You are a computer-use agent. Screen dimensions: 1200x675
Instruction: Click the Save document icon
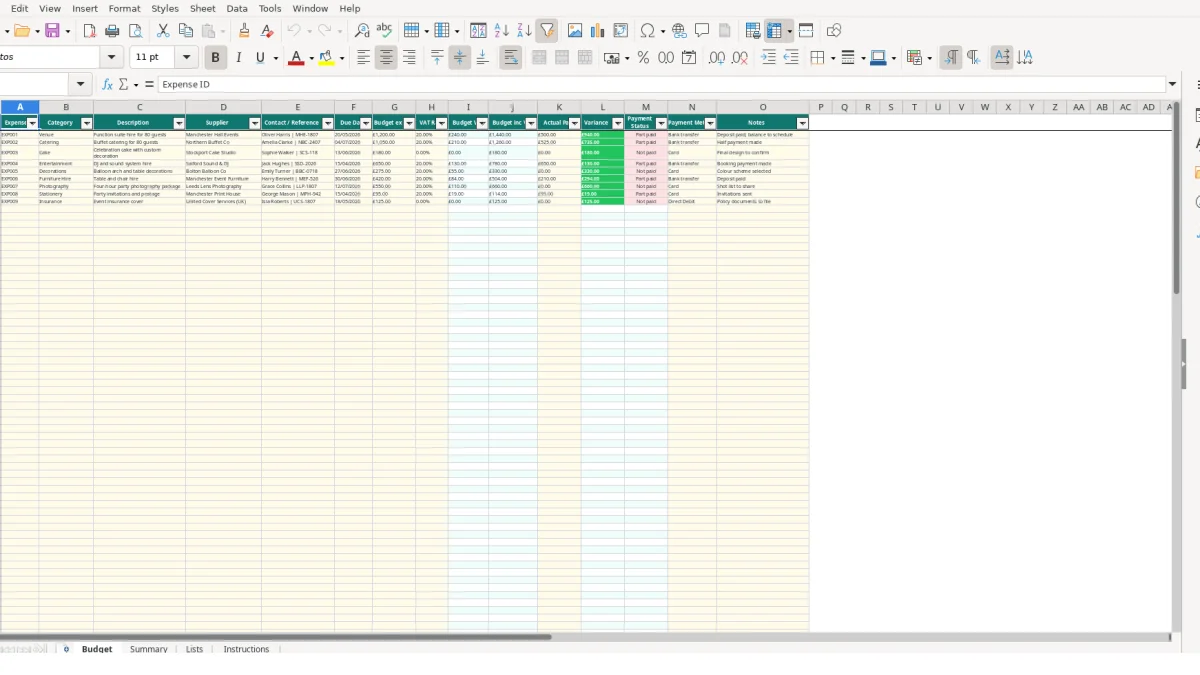coord(52,31)
